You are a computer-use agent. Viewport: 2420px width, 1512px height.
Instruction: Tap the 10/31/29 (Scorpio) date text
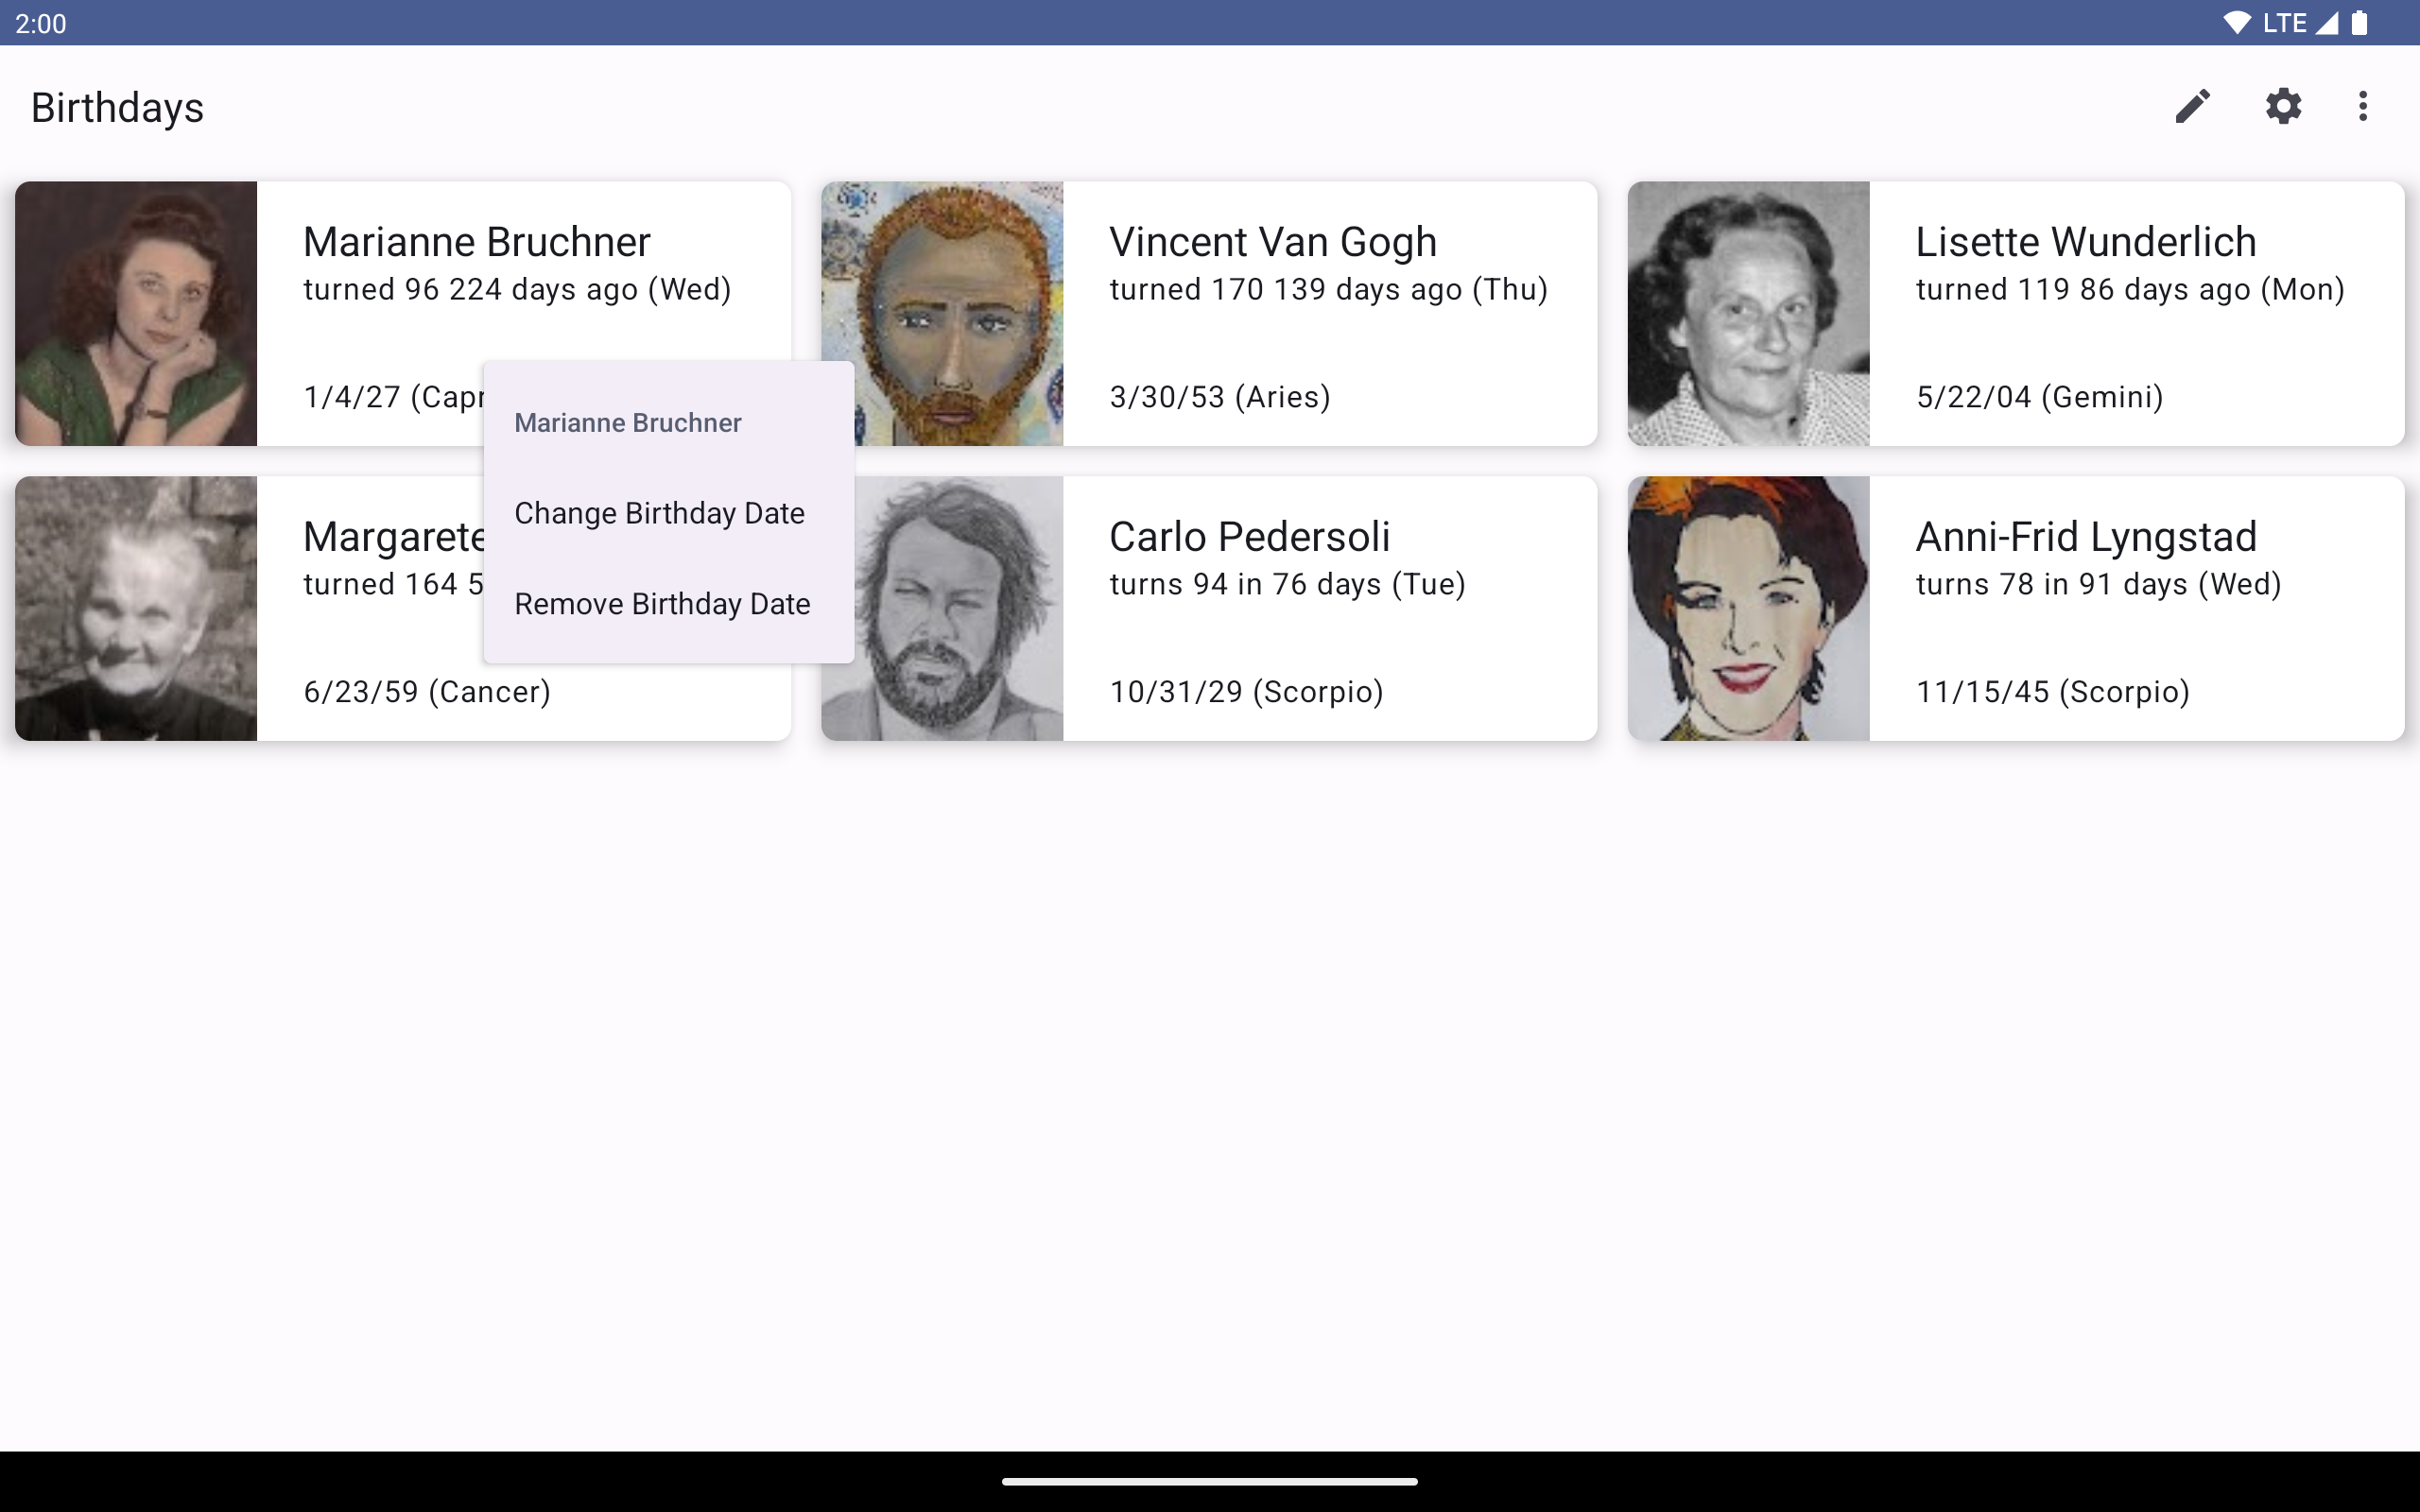(x=1246, y=692)
